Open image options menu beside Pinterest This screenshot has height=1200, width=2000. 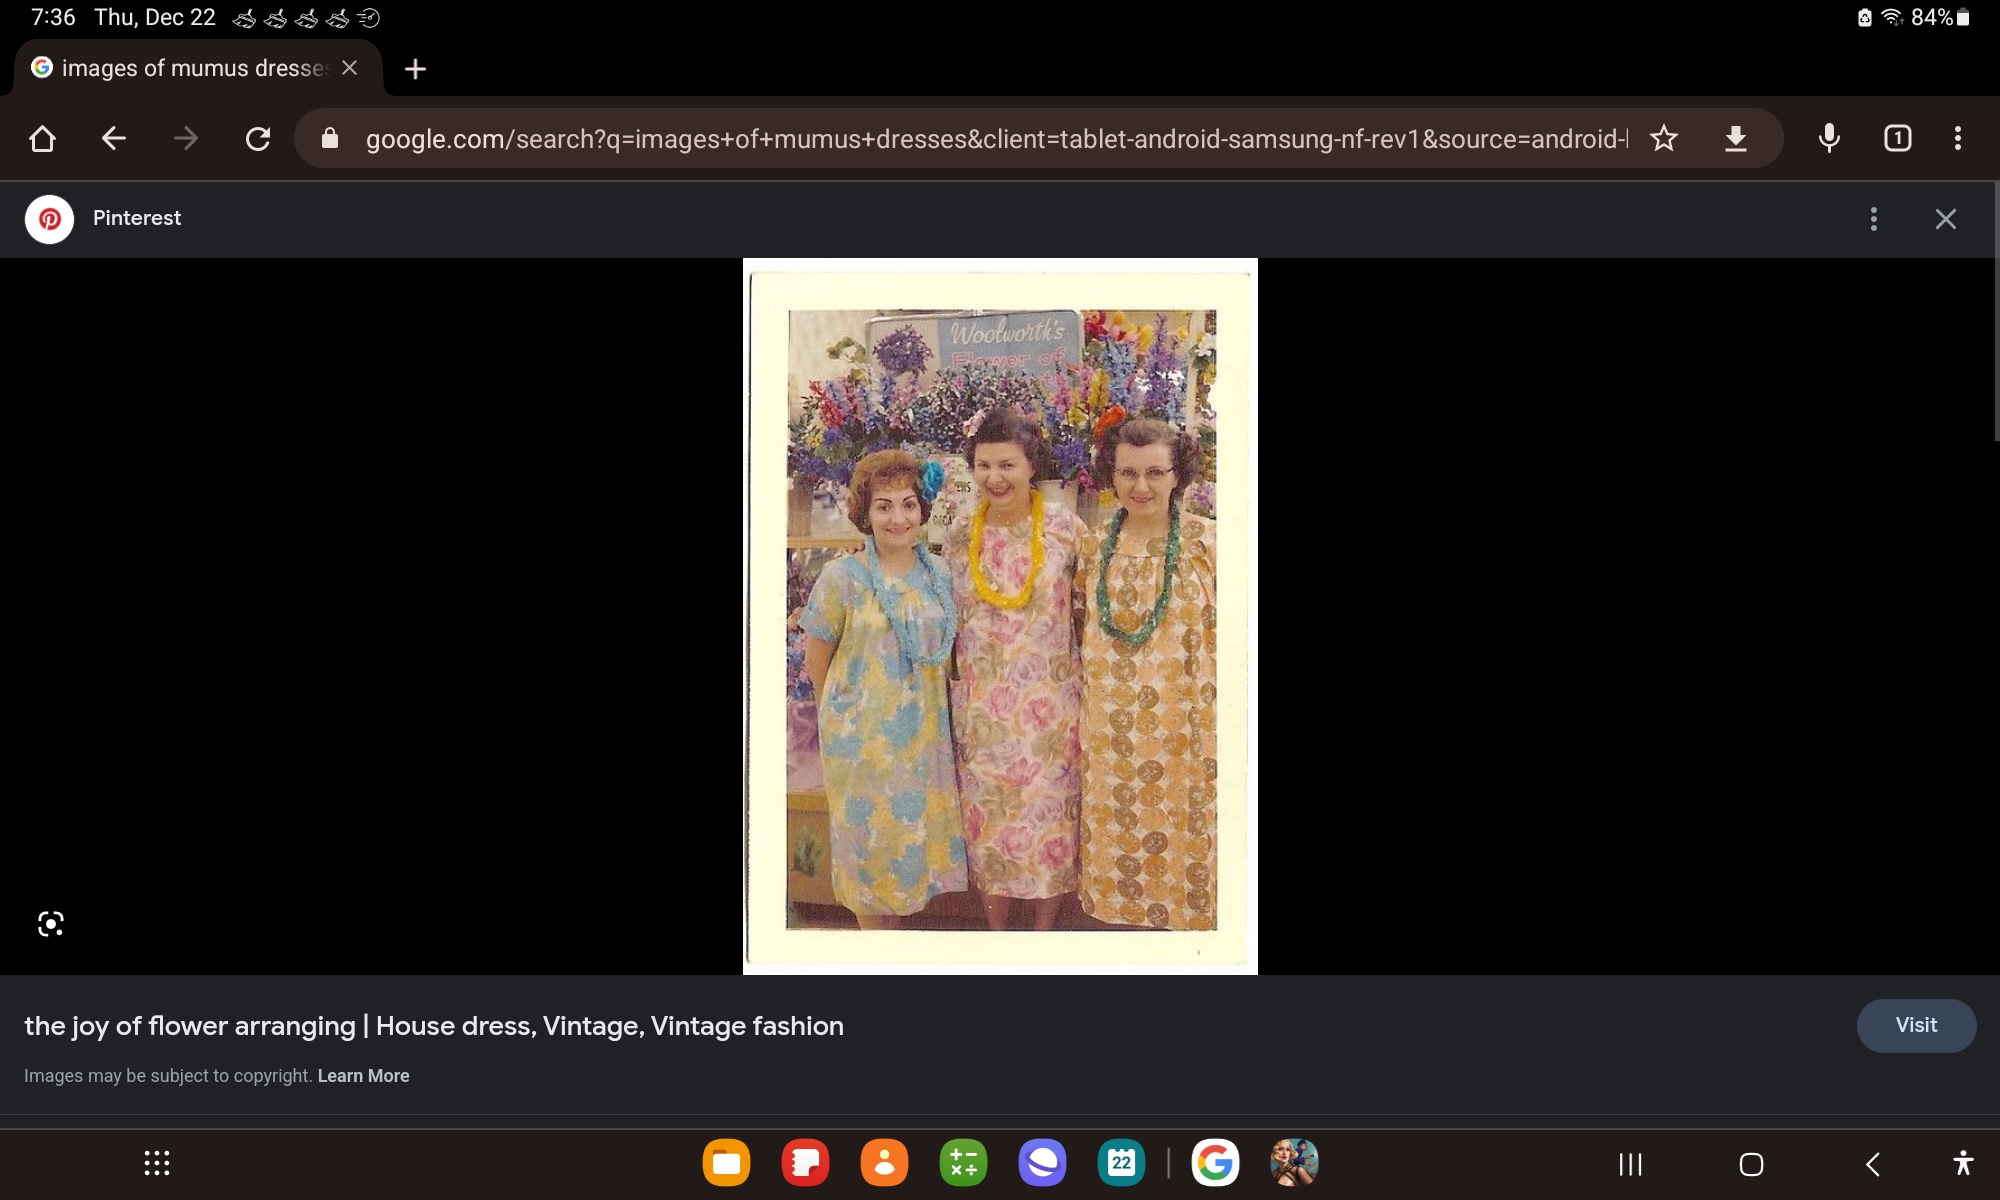[x=1874, y=219]
